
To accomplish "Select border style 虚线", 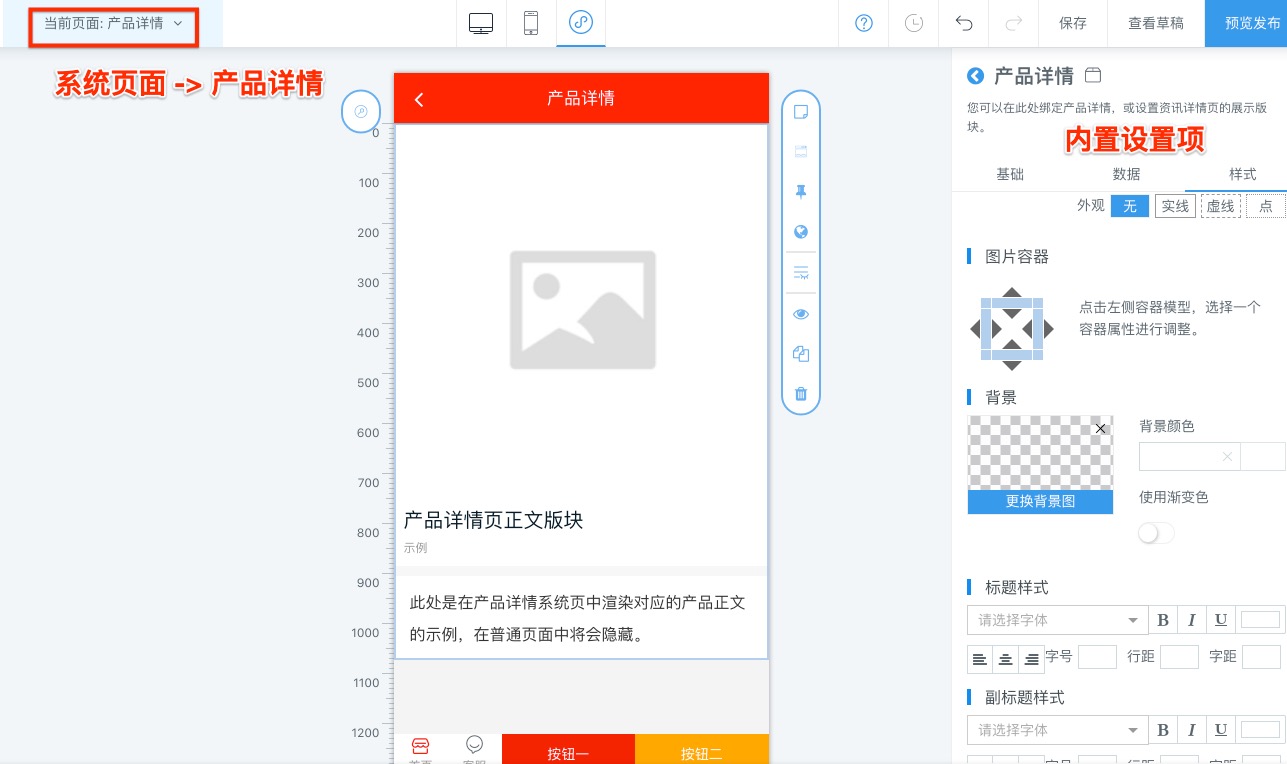I will pyautogui.click(x=1220, y=206).
